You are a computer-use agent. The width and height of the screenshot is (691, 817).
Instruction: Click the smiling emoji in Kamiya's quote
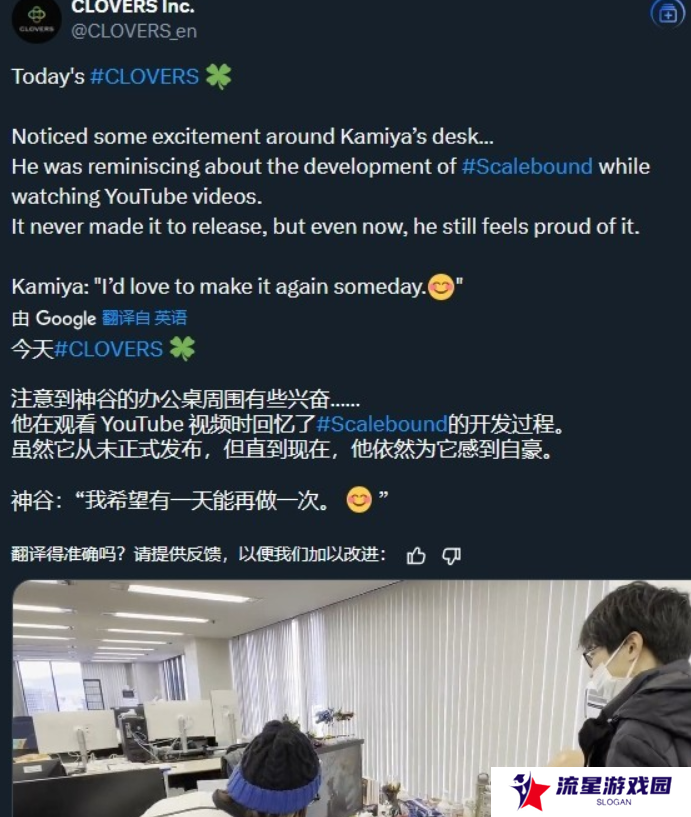click(x=441, y=287)
